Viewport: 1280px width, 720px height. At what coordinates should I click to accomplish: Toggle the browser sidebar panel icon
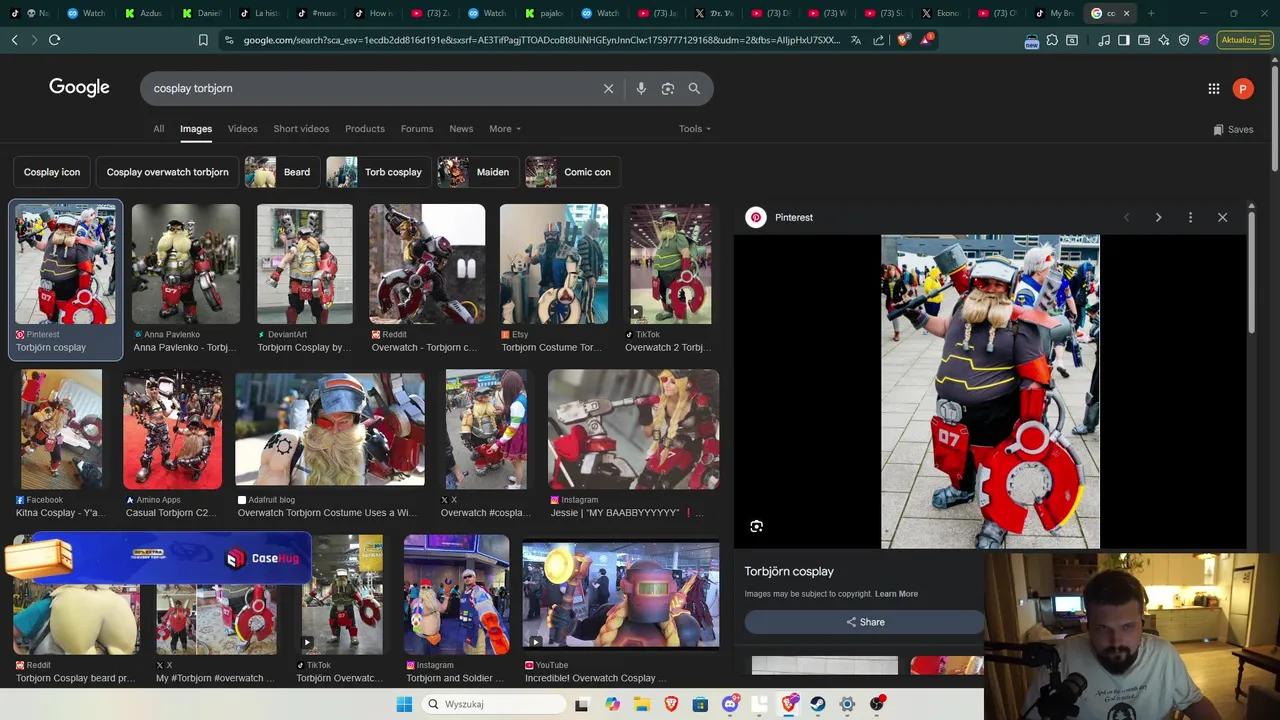(x=1124, y=40)
